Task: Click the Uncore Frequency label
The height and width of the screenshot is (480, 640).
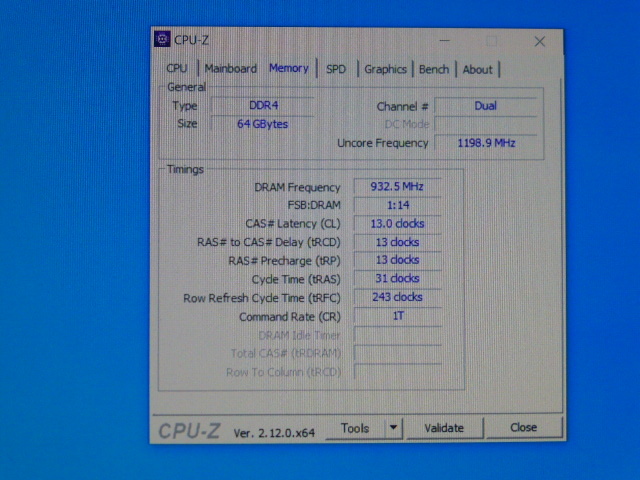Action: point(382,143)
